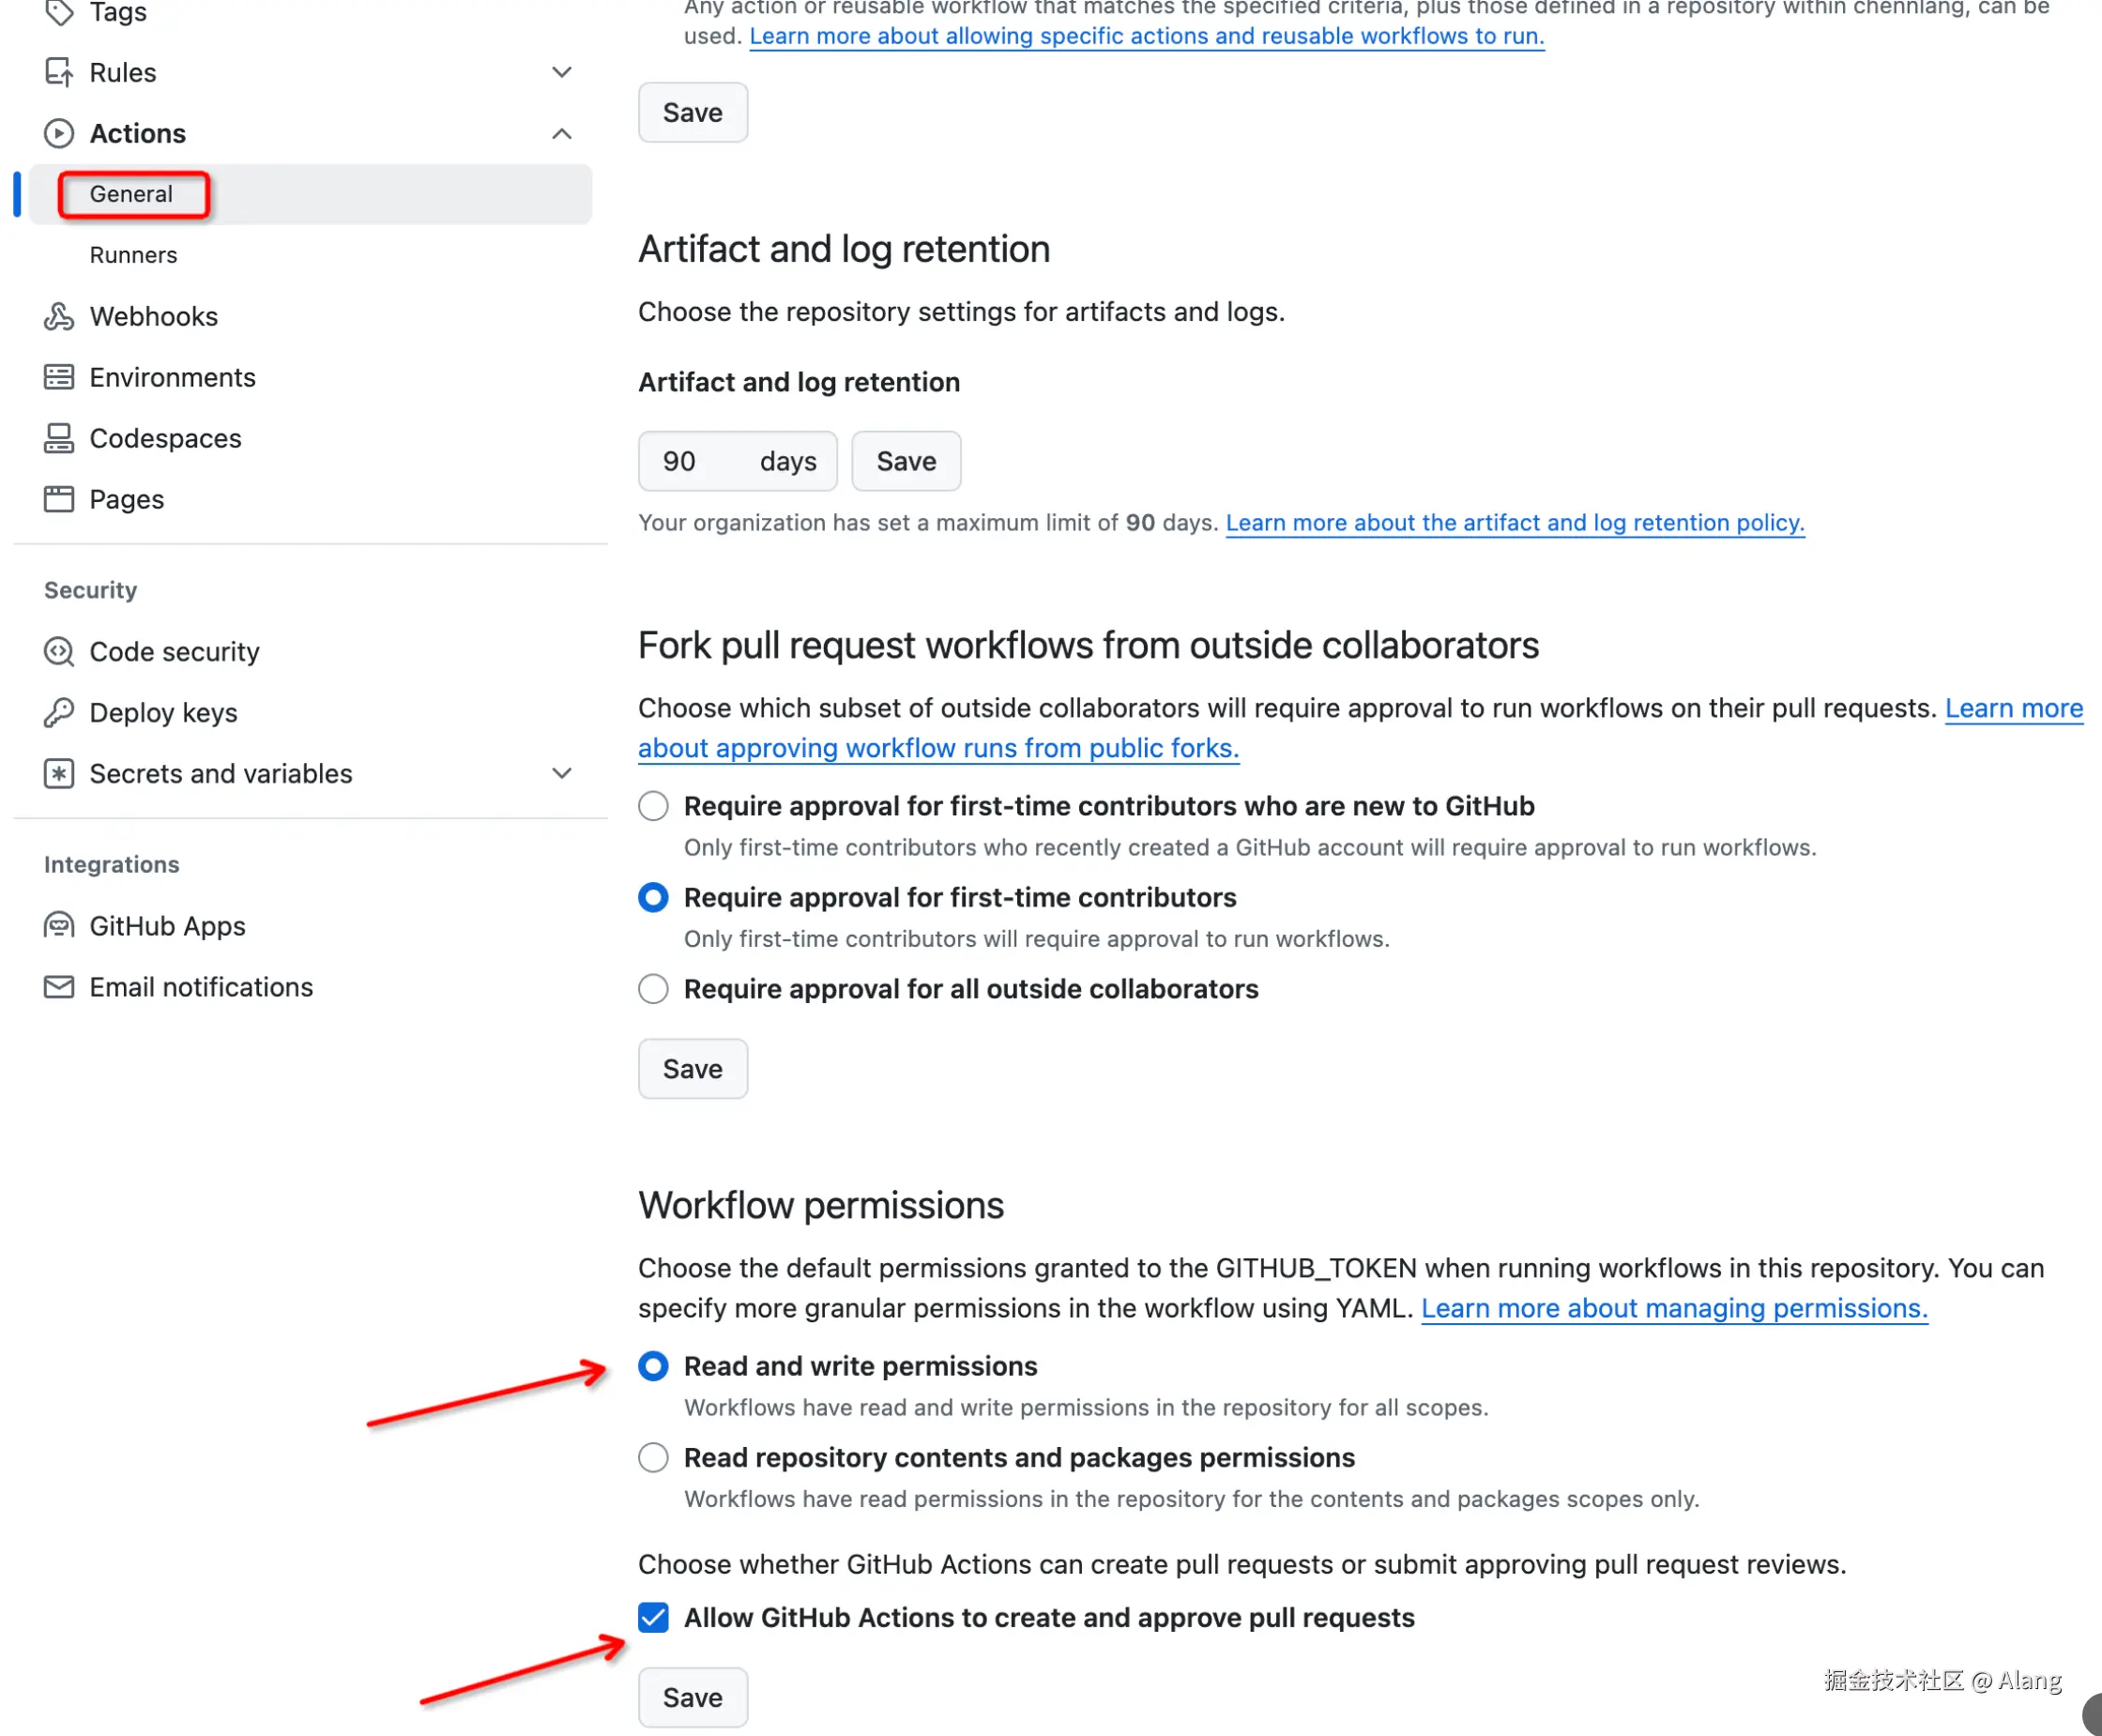Click the Environments icon in sidebar

tap(58, 377)
